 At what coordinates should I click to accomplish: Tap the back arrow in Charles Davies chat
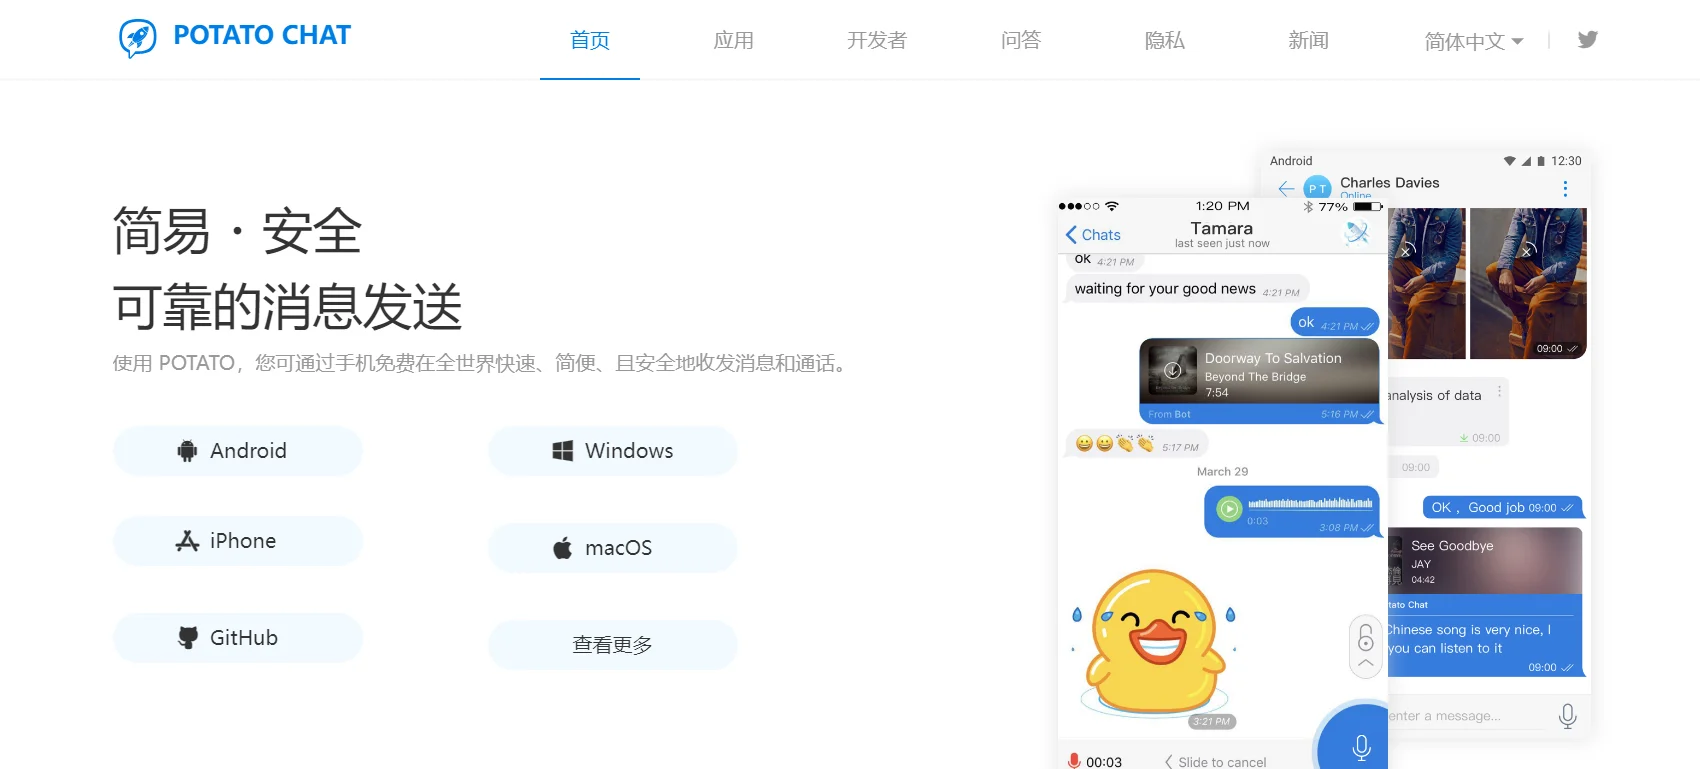[x=1286, y=188]
